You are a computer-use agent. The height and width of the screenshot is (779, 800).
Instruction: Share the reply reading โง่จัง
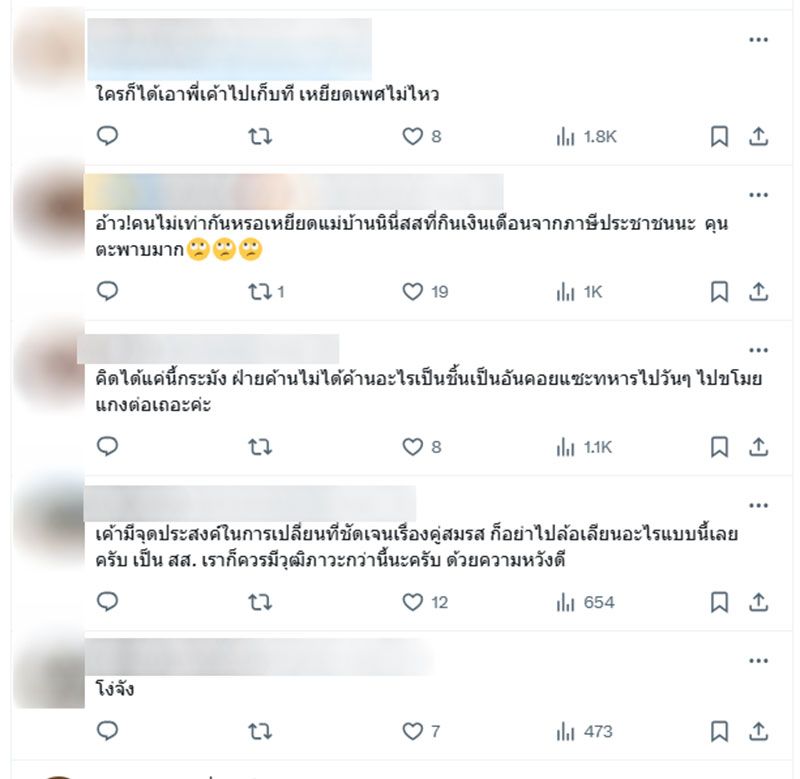tap(758, 732)
